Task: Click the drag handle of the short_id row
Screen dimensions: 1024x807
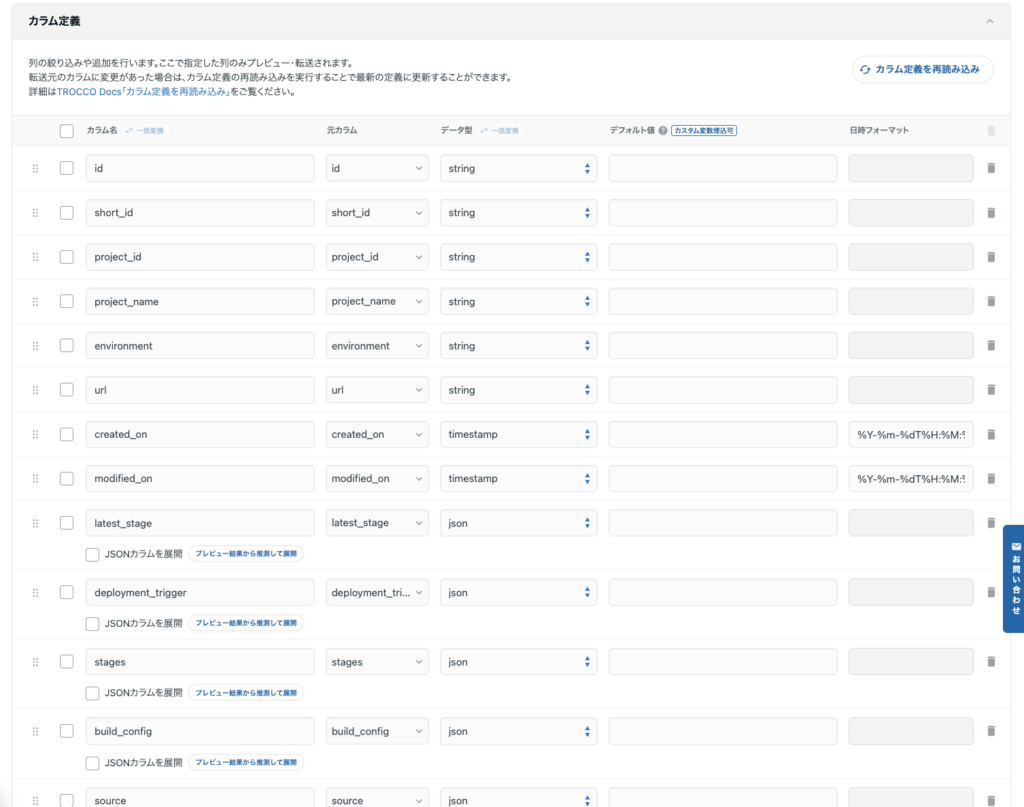Action: coord(35,213)
